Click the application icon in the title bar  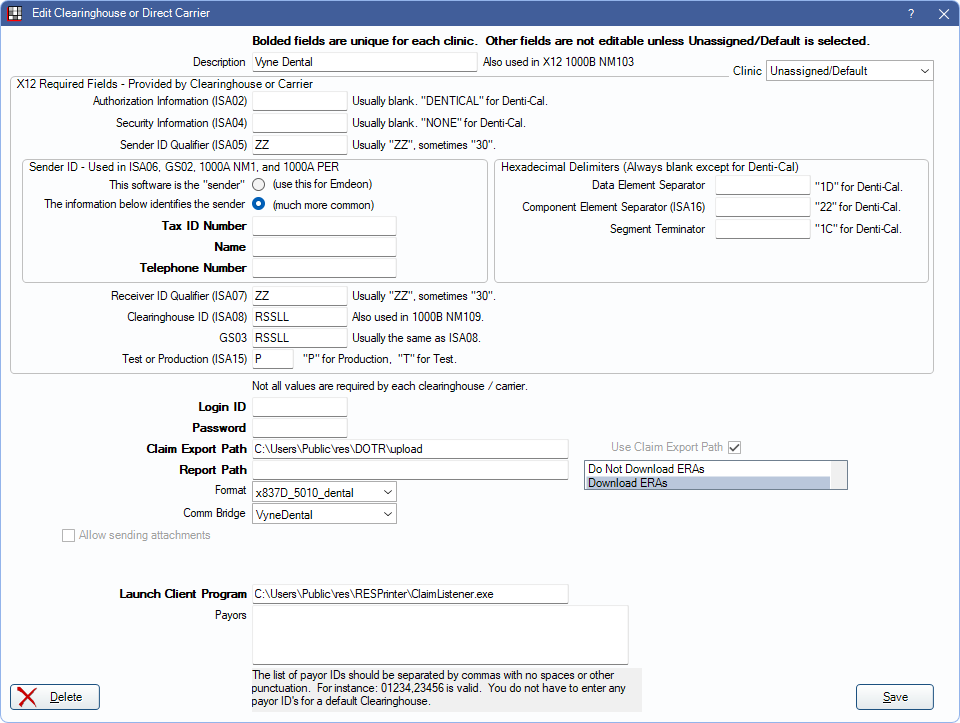pyautogui.click(x=14, y=13)
